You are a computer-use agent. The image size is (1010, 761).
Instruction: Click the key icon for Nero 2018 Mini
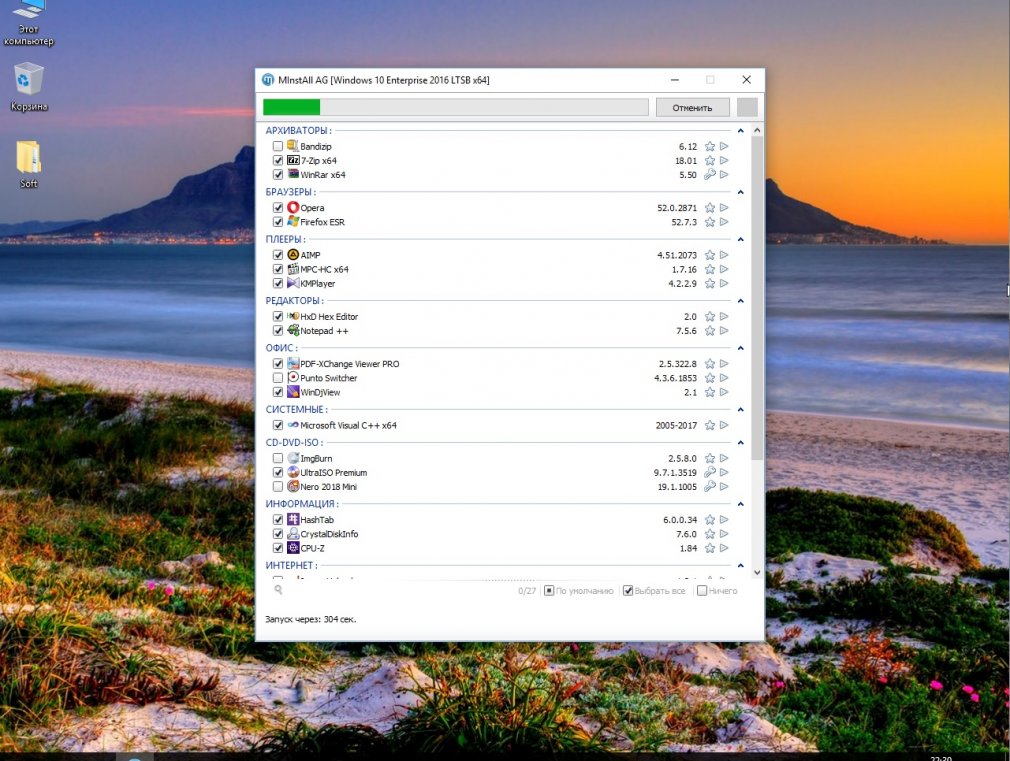coord(709,486)
